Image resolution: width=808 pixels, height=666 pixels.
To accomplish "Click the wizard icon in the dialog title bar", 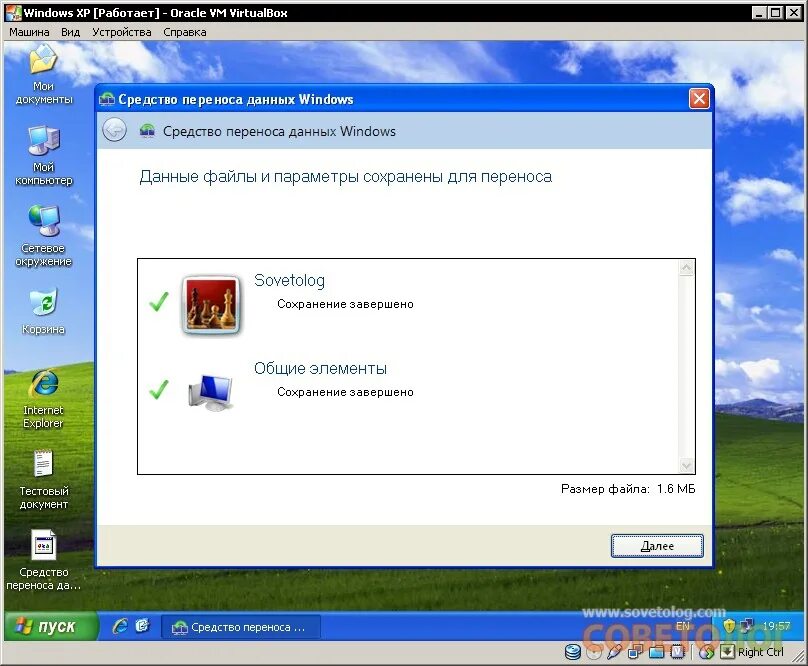I will pos(107,99).
